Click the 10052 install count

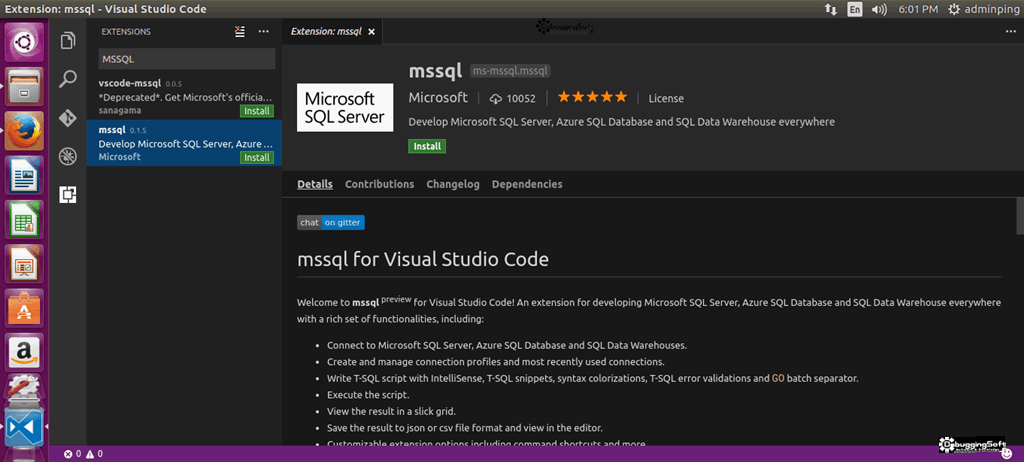520,99
